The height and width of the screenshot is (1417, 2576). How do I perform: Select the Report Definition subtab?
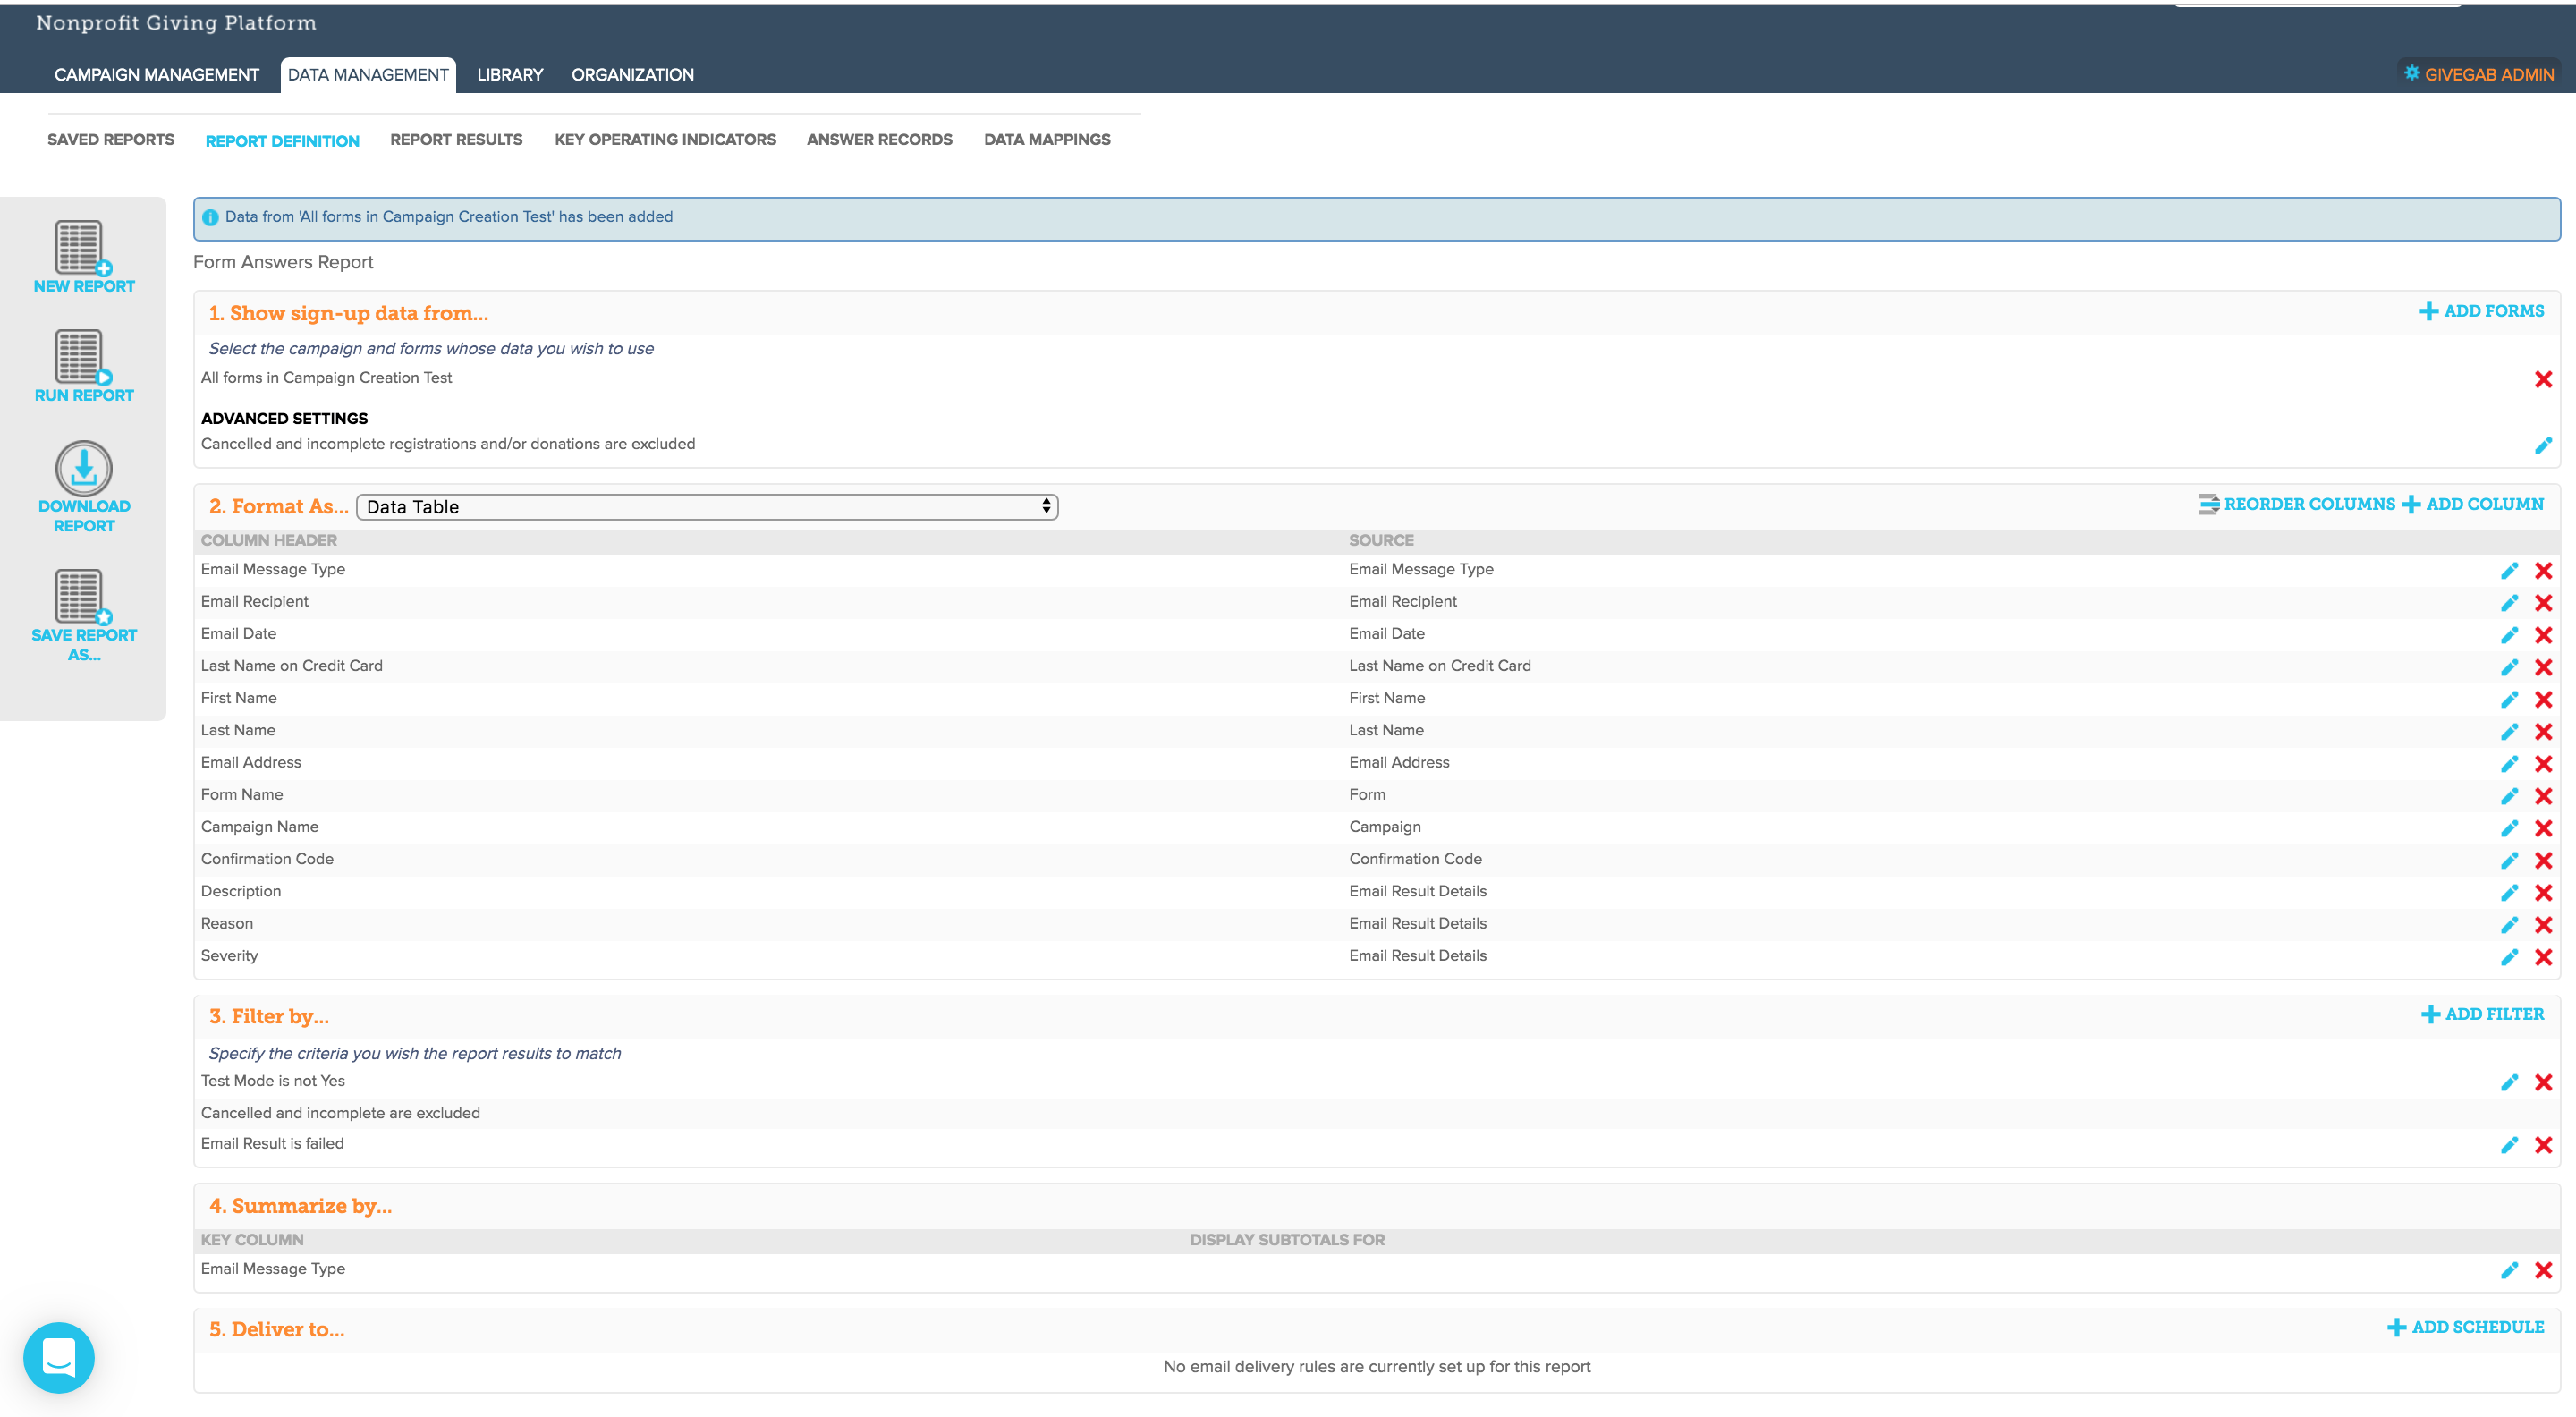[282, 141]
